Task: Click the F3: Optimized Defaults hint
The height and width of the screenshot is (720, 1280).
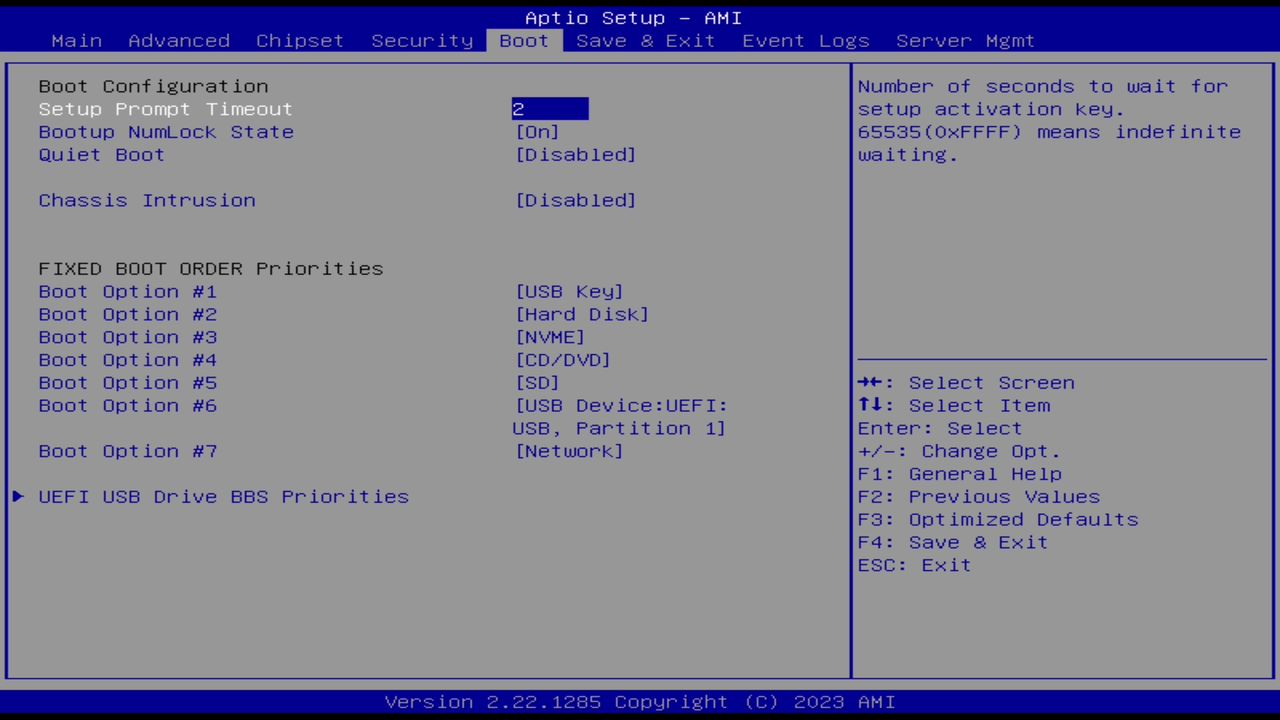Action: (x=998, y=520)
